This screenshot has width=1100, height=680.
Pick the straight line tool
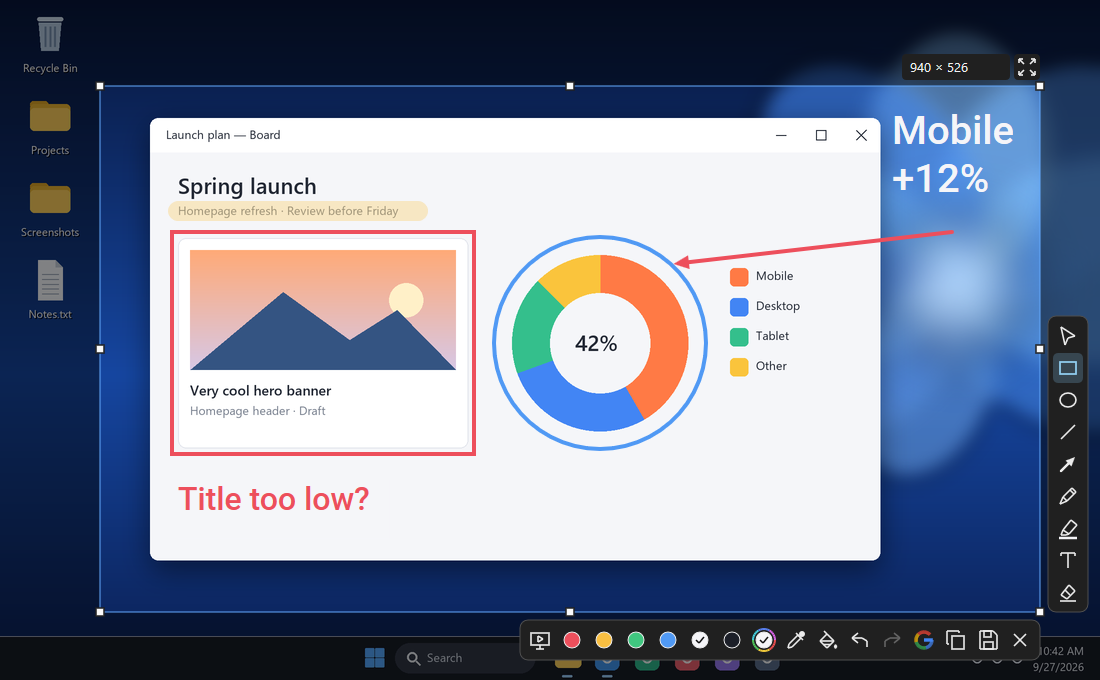point(1068,432)
